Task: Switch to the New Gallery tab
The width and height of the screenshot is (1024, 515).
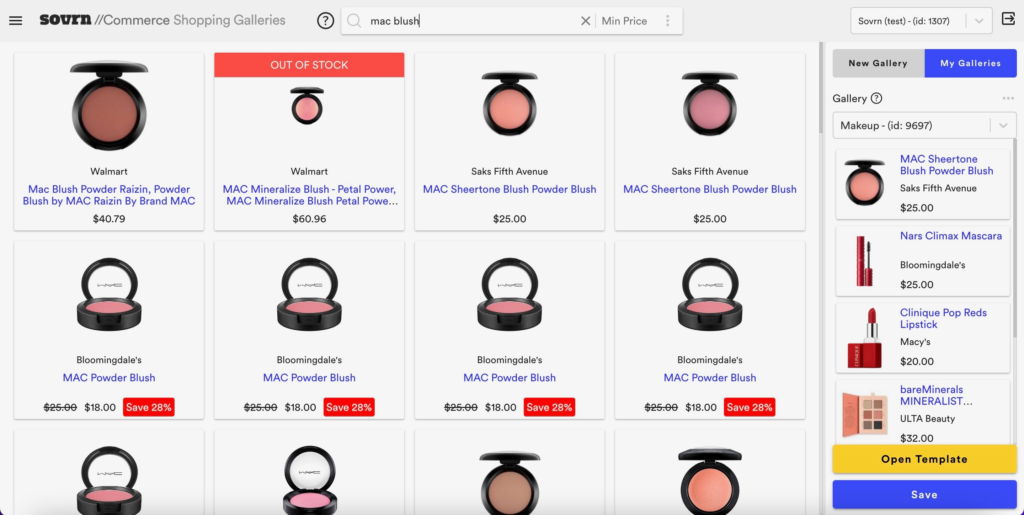Action: coord(878,63)
